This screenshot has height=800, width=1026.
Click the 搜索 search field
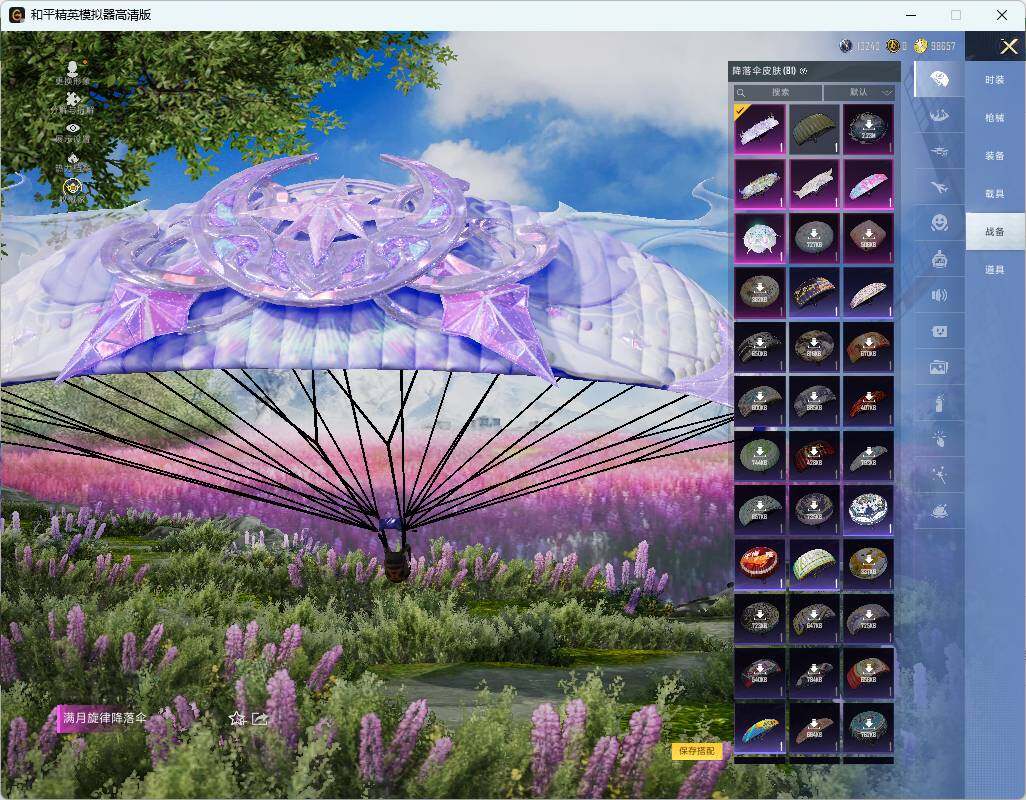777,92
